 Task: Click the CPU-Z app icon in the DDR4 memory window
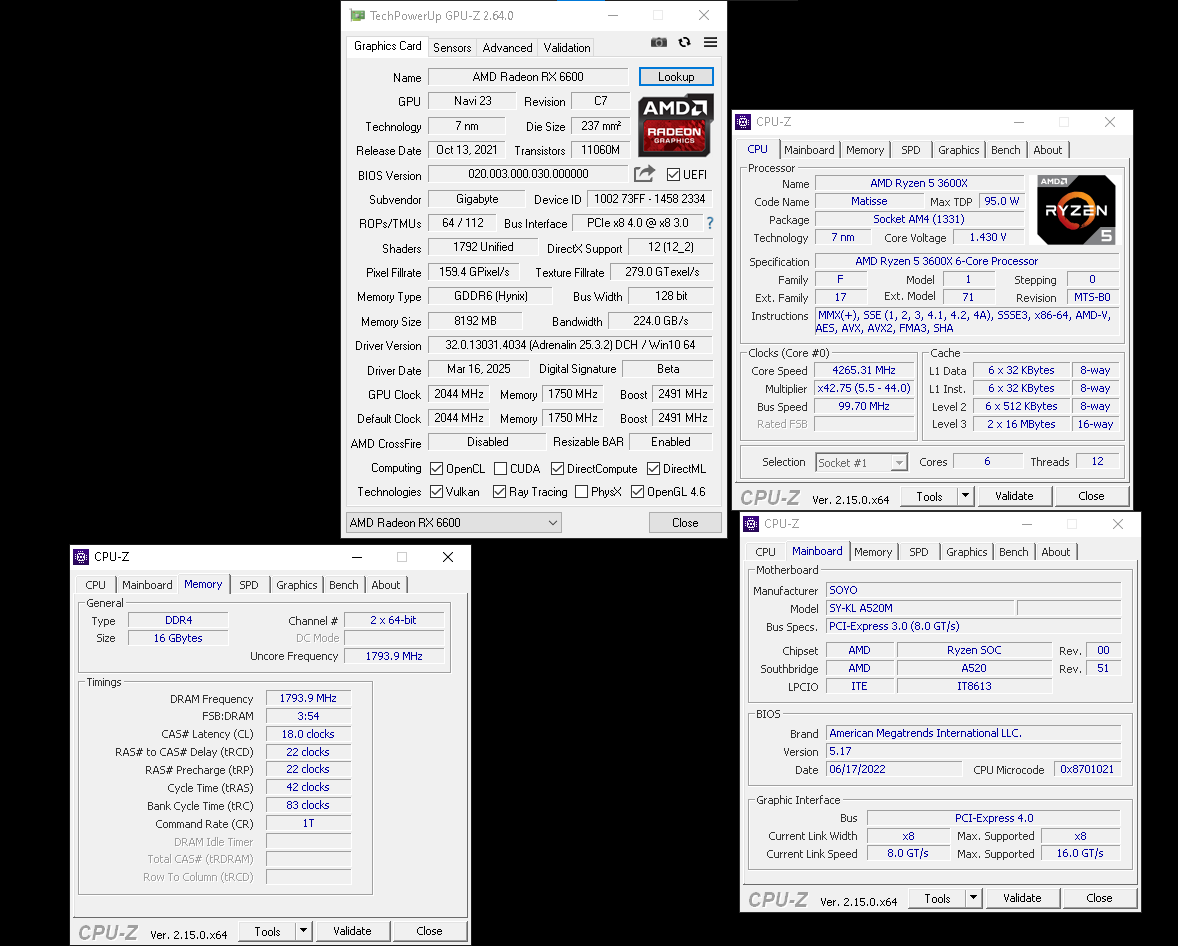pos(81,557)
